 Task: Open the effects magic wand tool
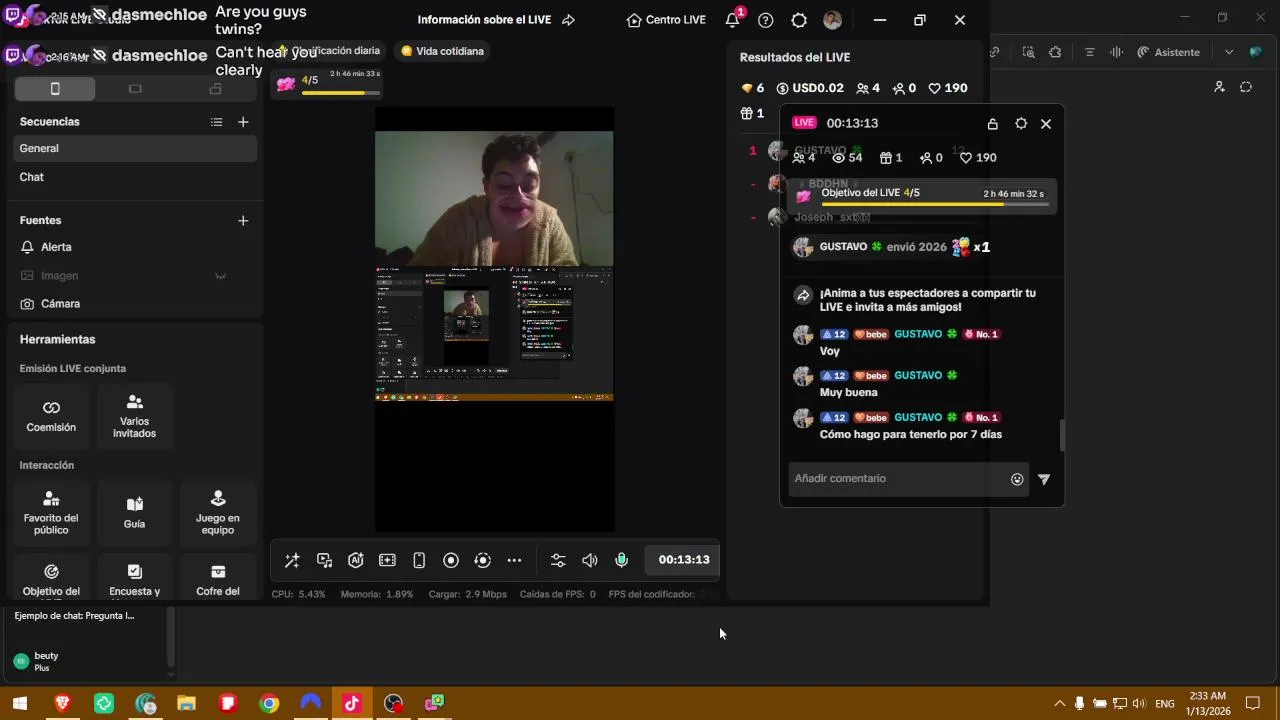(x=292, y=560)
